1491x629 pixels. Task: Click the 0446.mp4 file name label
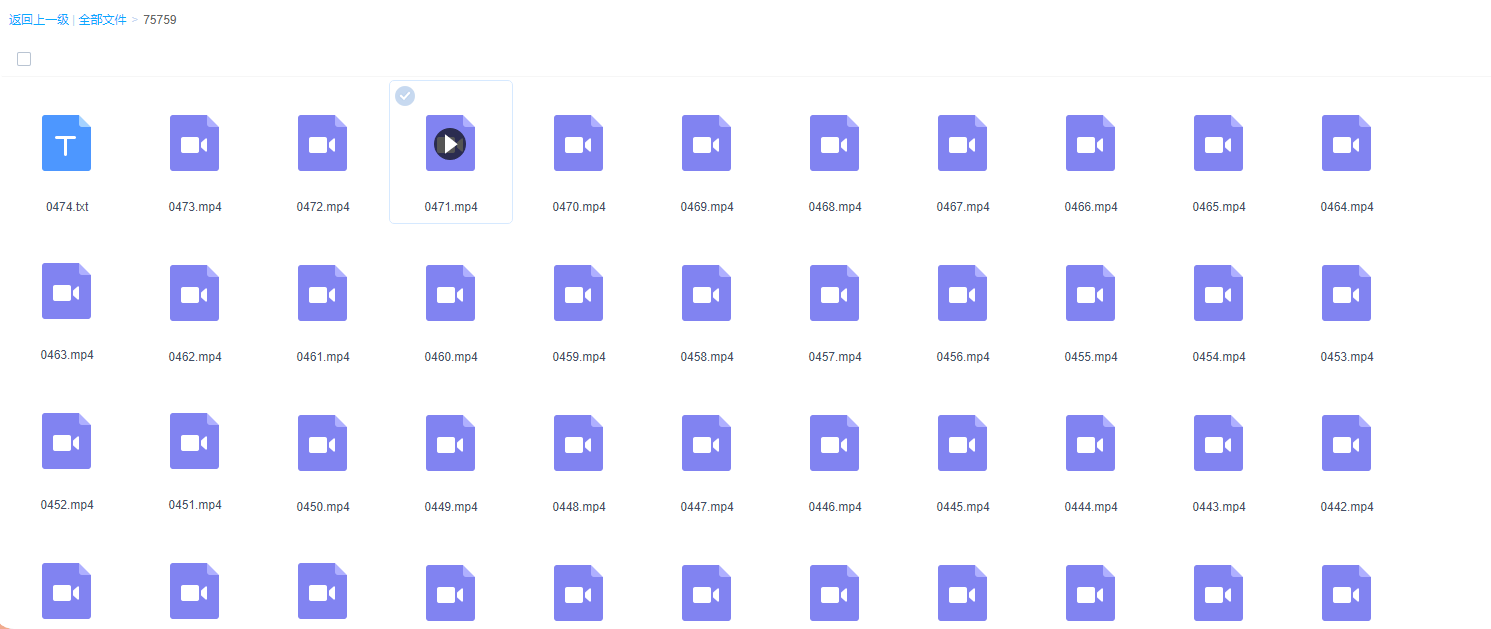click(835, 507)
